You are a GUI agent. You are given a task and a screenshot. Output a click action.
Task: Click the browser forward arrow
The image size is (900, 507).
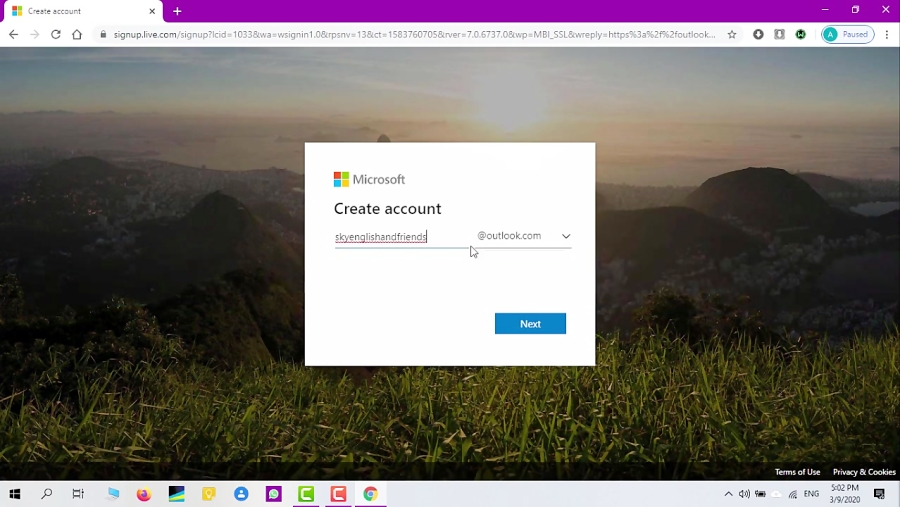(x=34, y=34)
